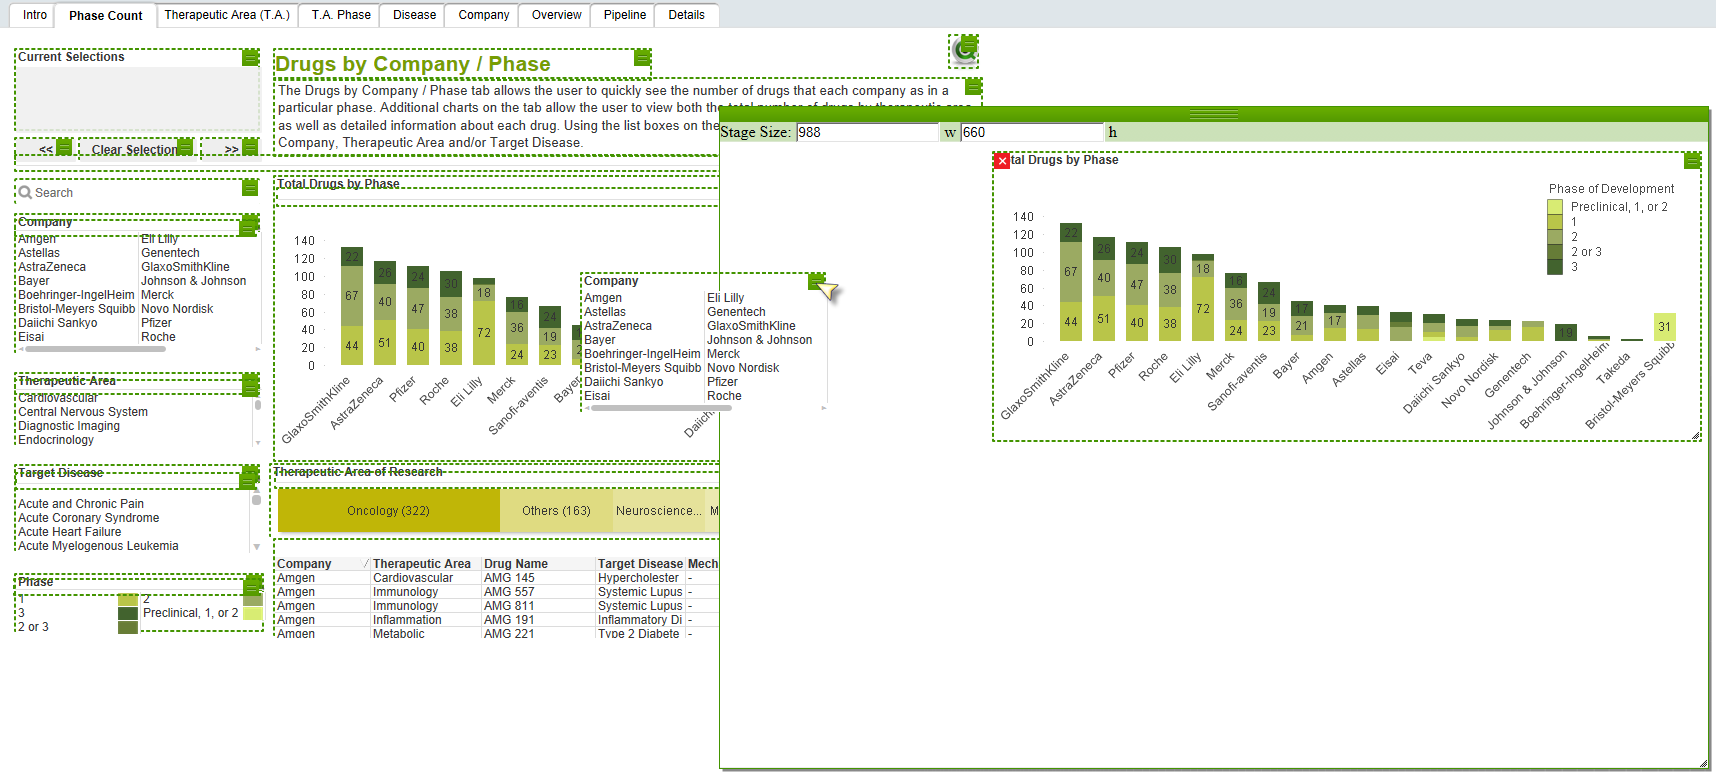Open the Overview tab
Image resolution: width=1716 pixels, height=774 pixels.
point(557,15)
